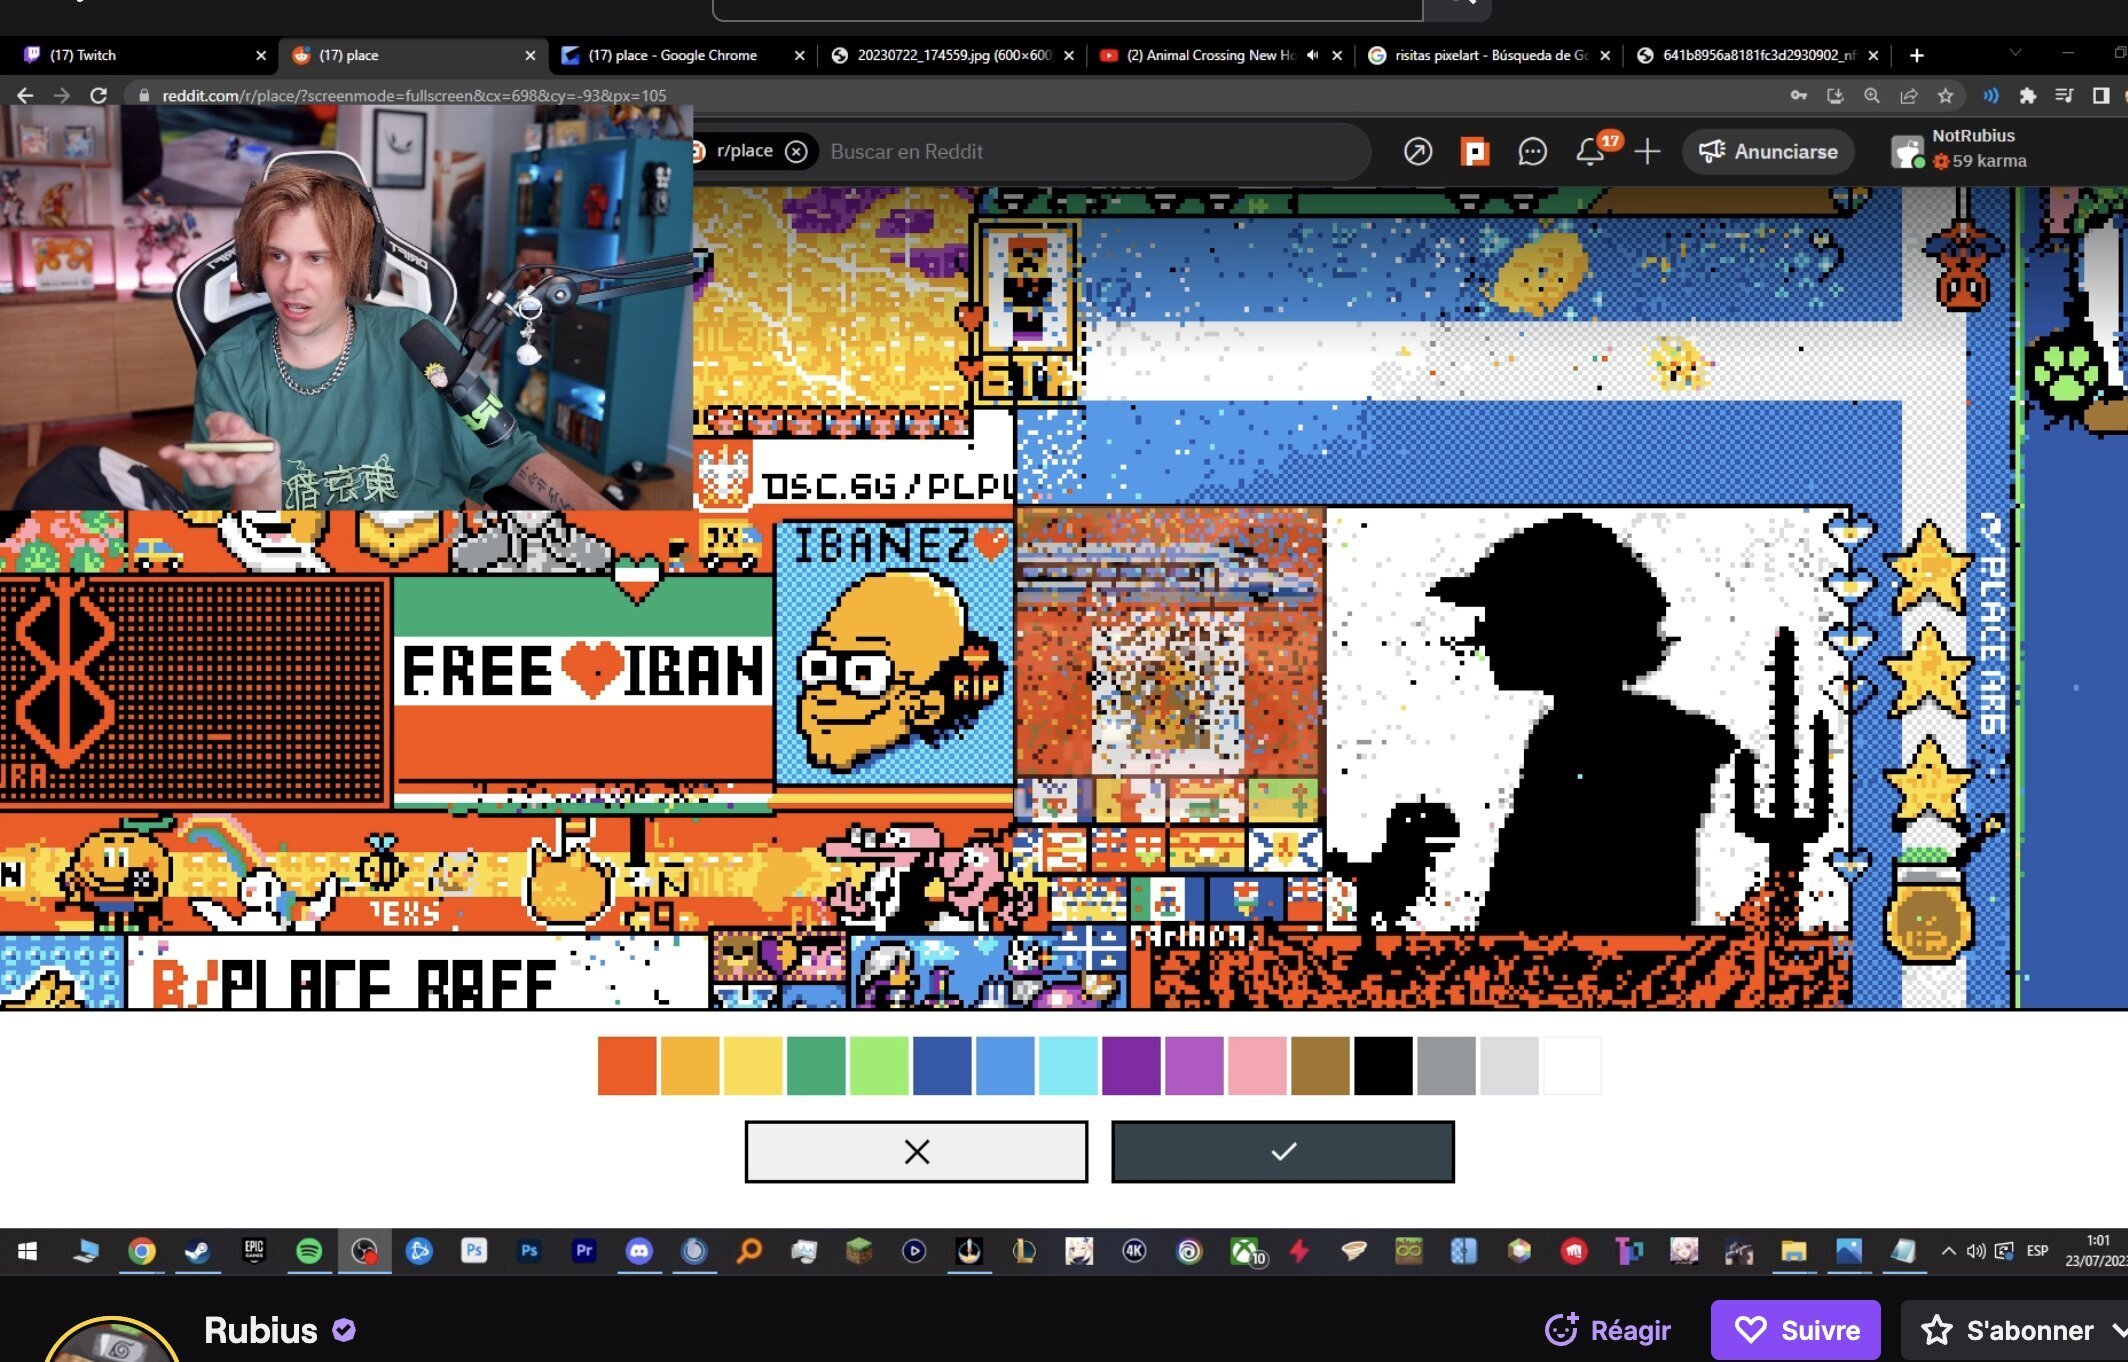The image size is (2128, 1362).
Task: Open a new Chrome tab
Action: [1916, 55]
